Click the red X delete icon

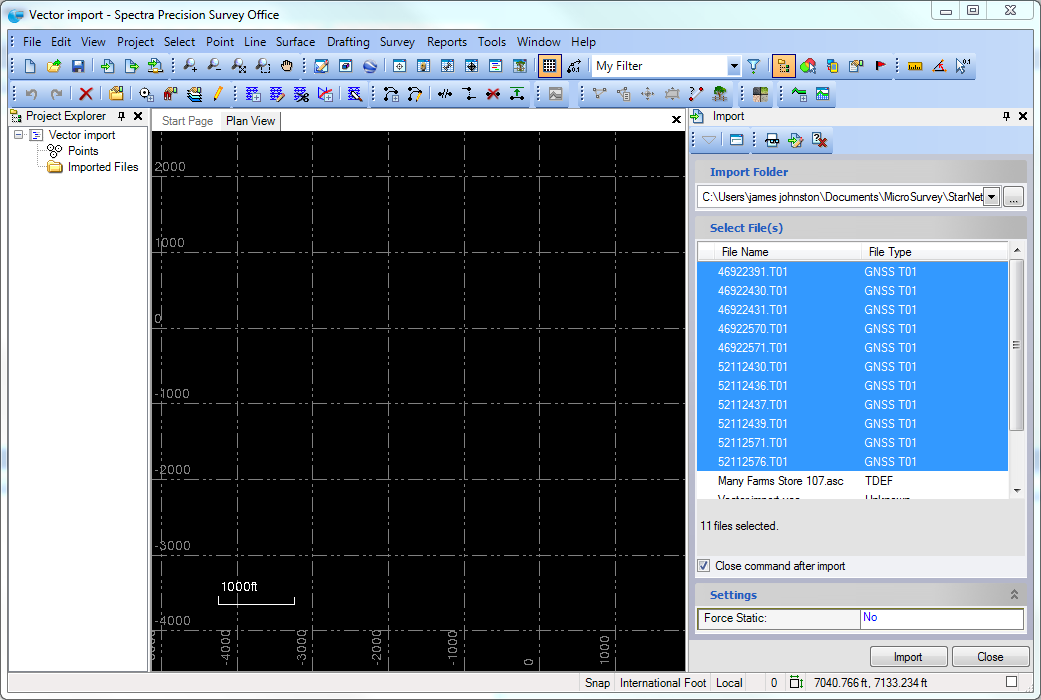tap(86, 94)
